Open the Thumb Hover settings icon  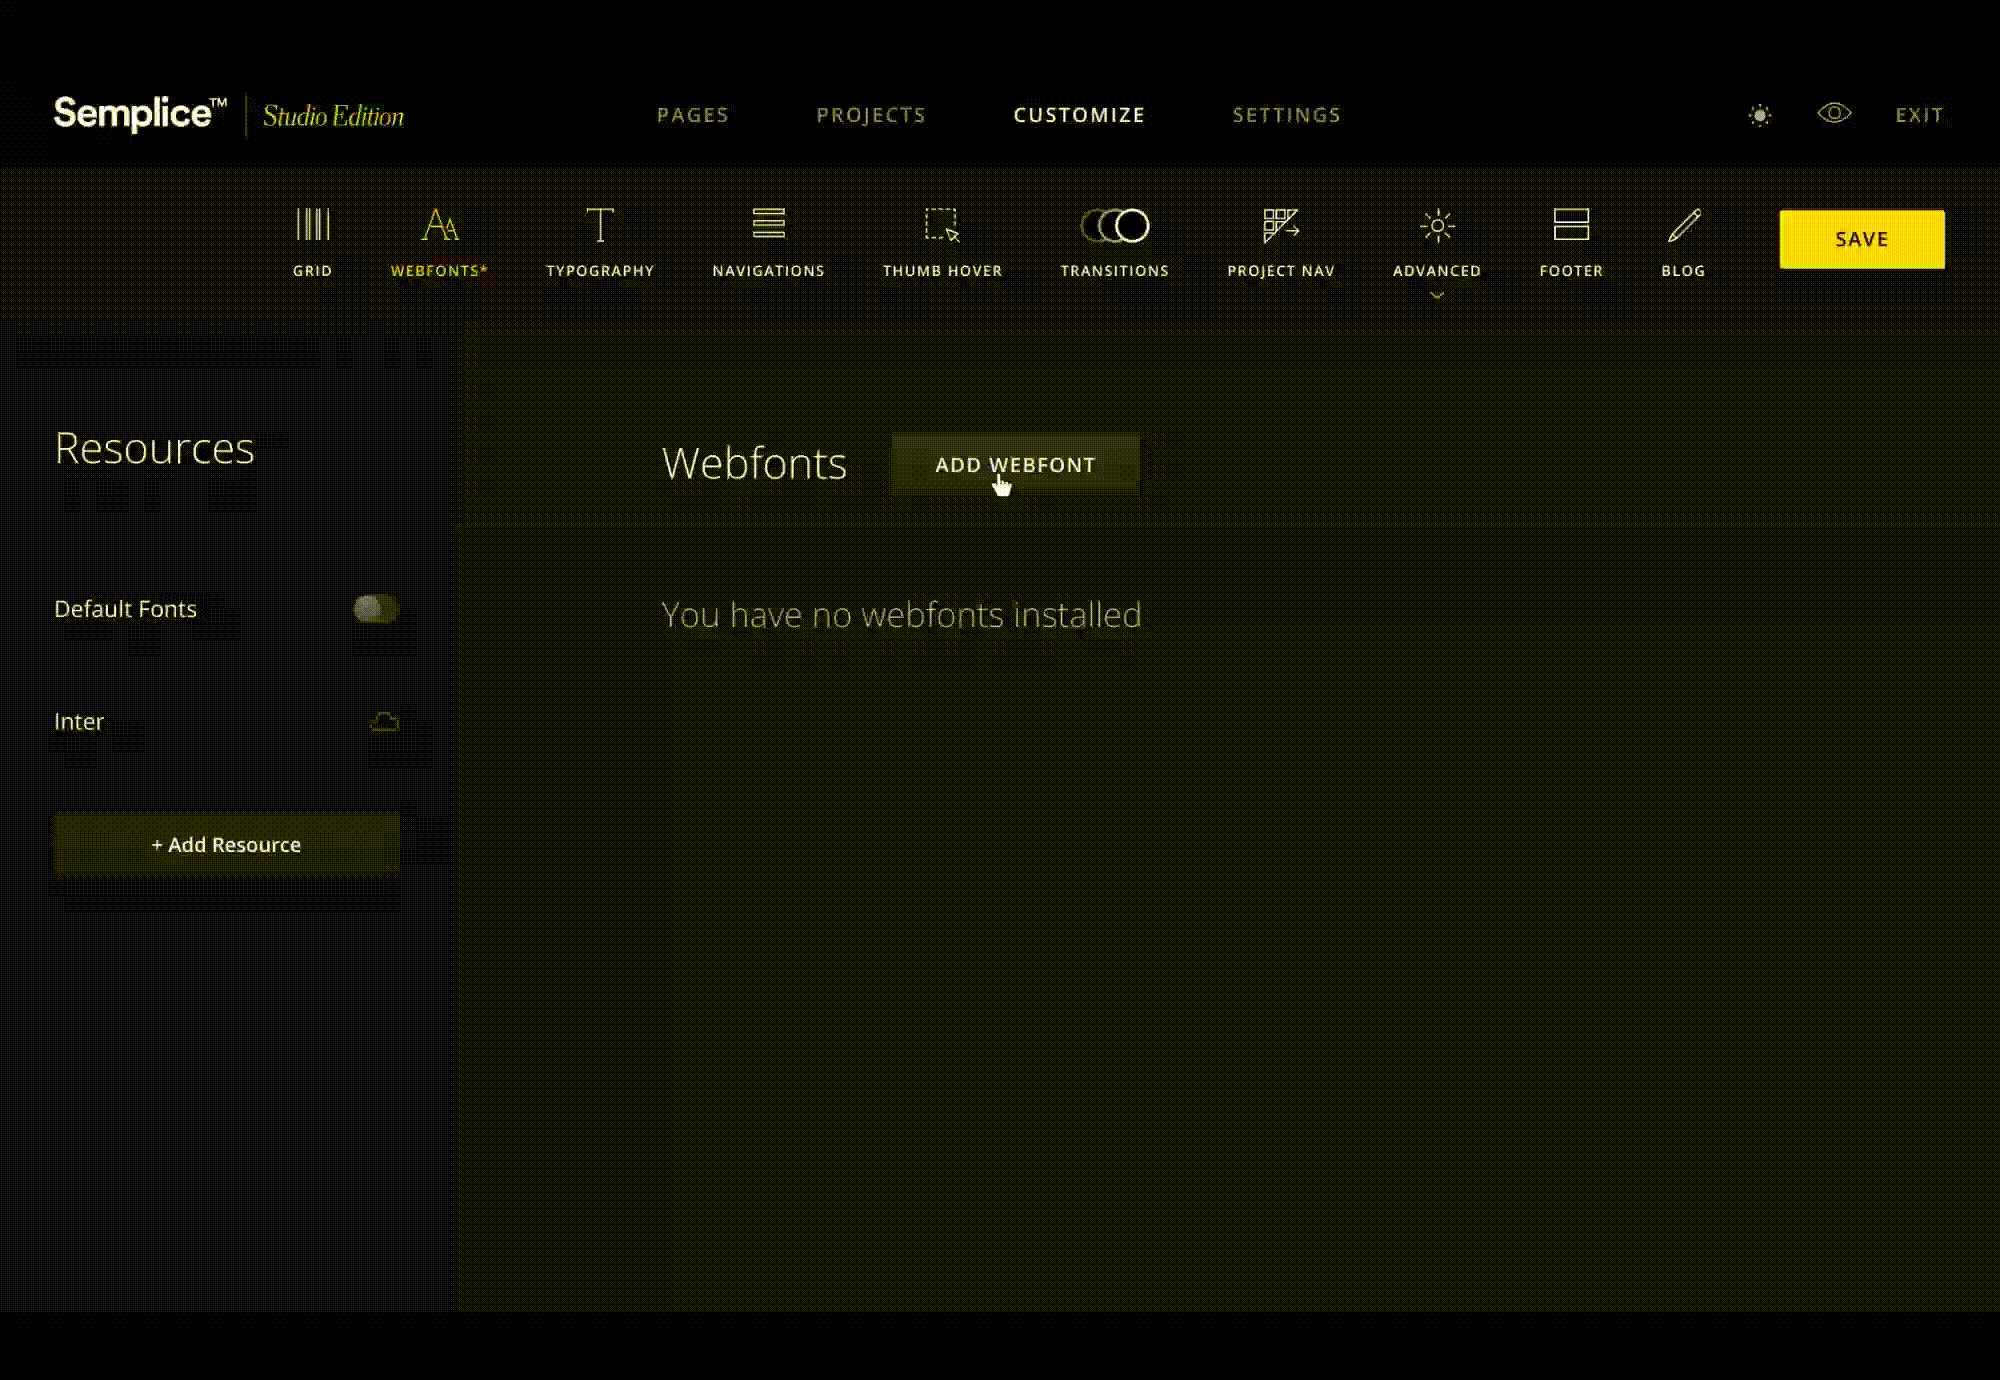click(941, 225)
